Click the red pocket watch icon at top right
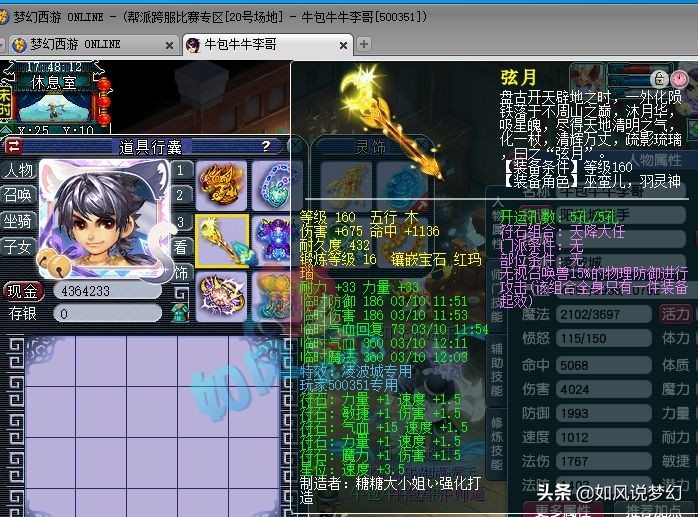The height and width of the screenshot is (517, 698). point(679,79)
